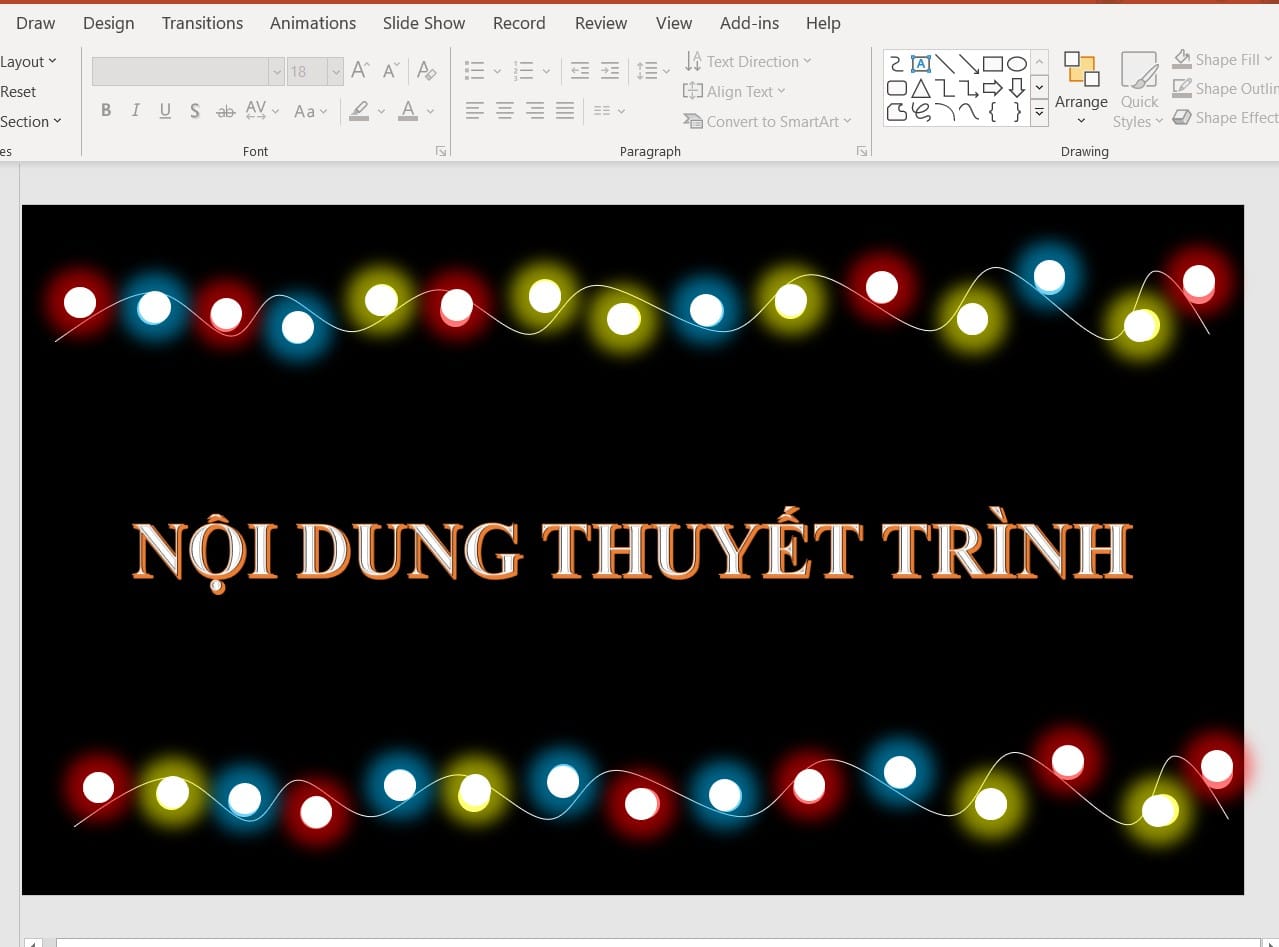This screenshot has width=1279, height=947.
Task: Open the font name dropdown
Action: coord(276,71)
